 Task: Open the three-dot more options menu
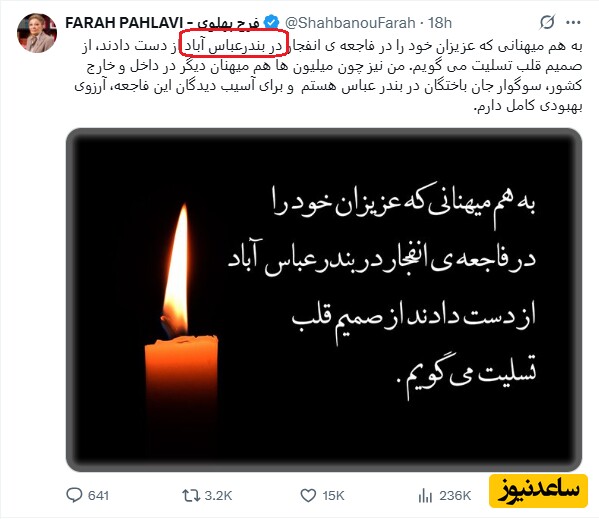point(573,23)
